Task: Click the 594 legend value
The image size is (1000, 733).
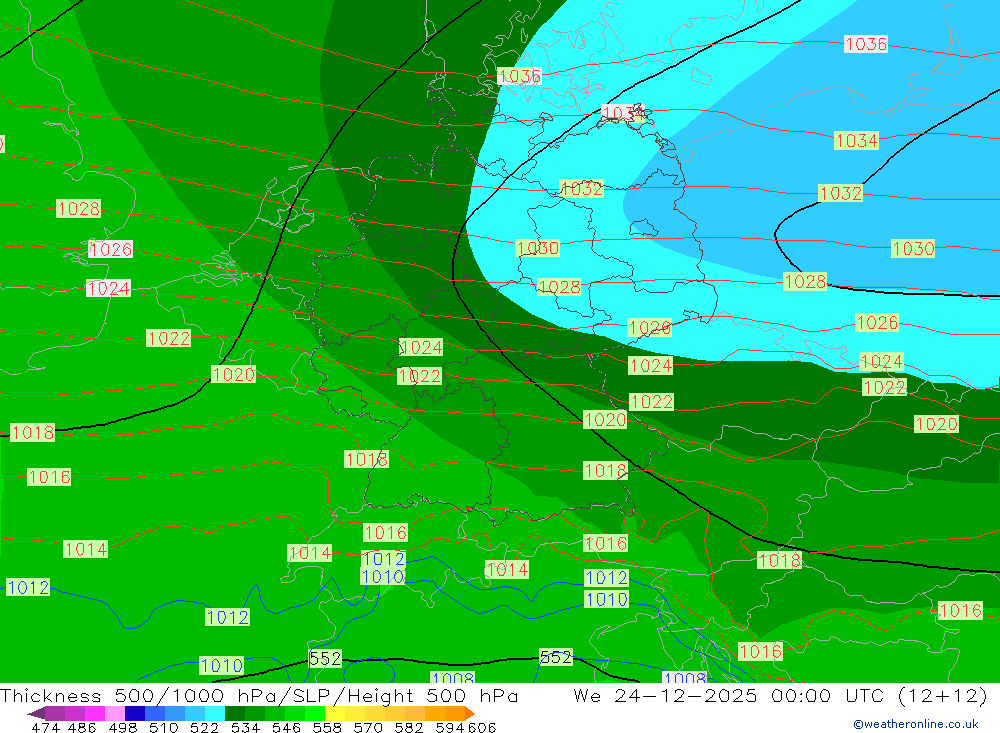Action: tap(450, 727)
